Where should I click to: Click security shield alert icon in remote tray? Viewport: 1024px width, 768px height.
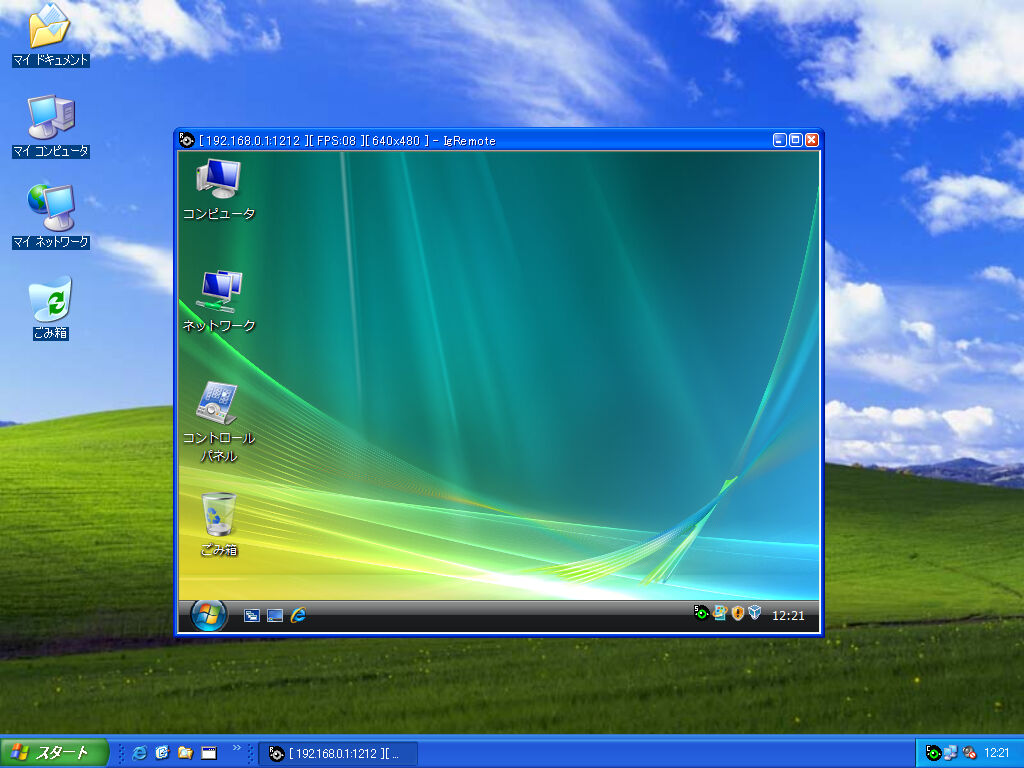pyautogui.click(x=737, y=613)
